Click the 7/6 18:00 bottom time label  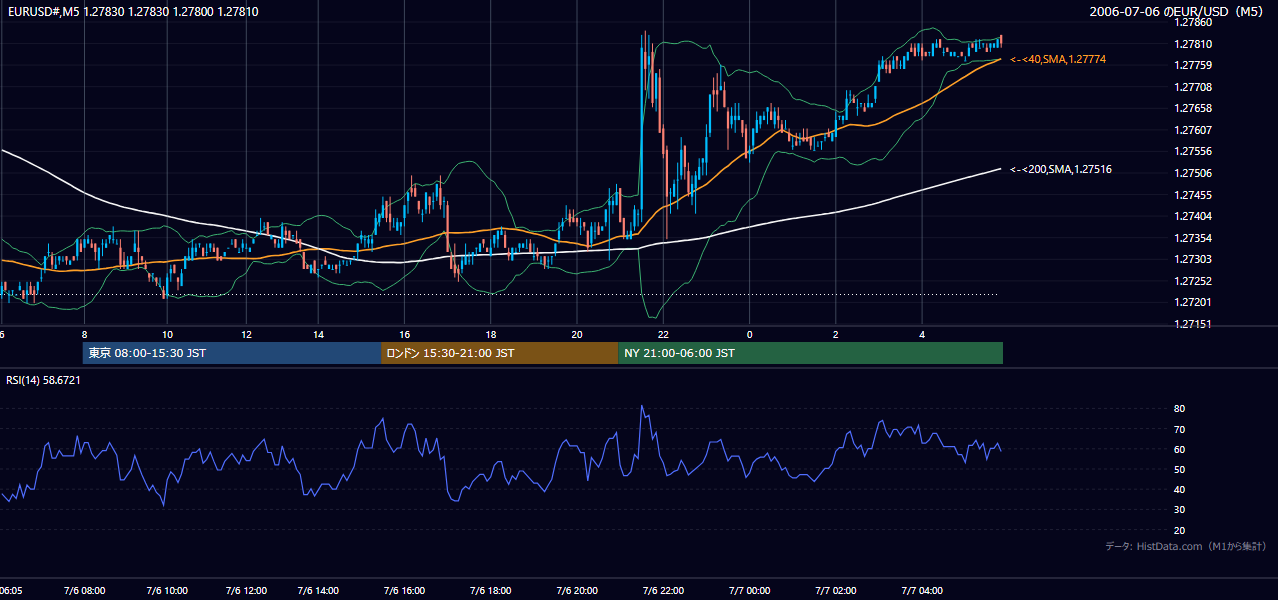[x=490, y=591]
